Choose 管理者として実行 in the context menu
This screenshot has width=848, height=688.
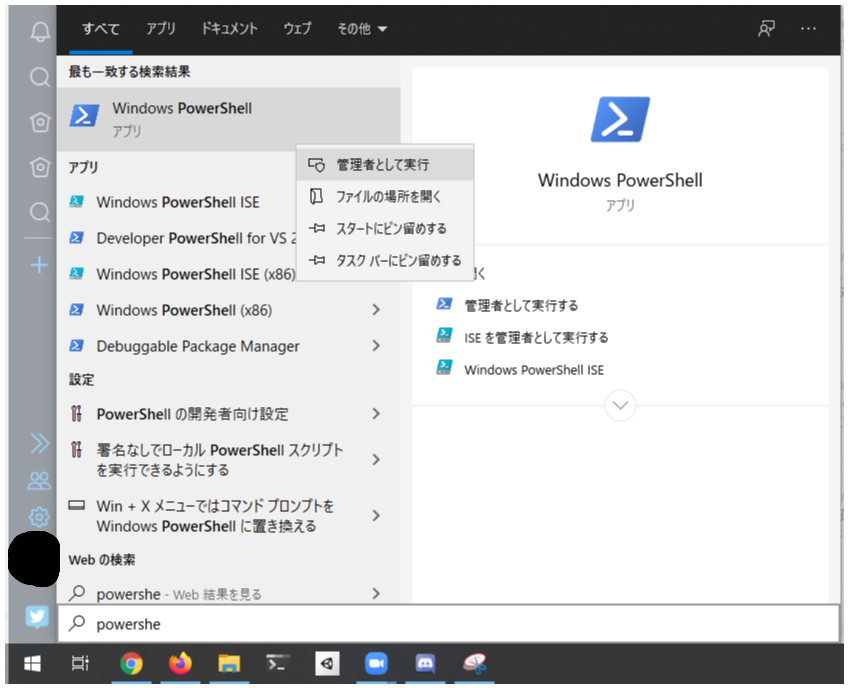pos(385,164)
